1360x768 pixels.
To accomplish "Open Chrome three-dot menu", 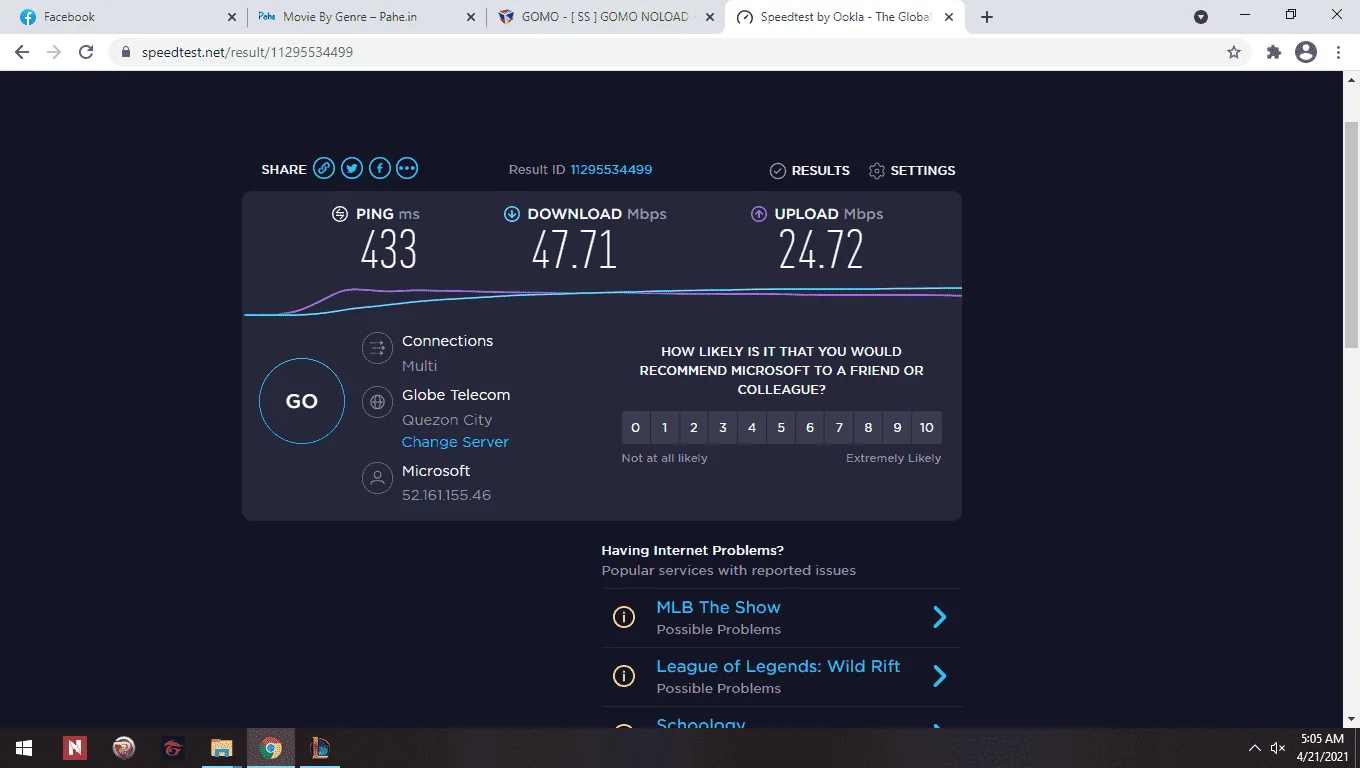I will (x=1338, y=52).
